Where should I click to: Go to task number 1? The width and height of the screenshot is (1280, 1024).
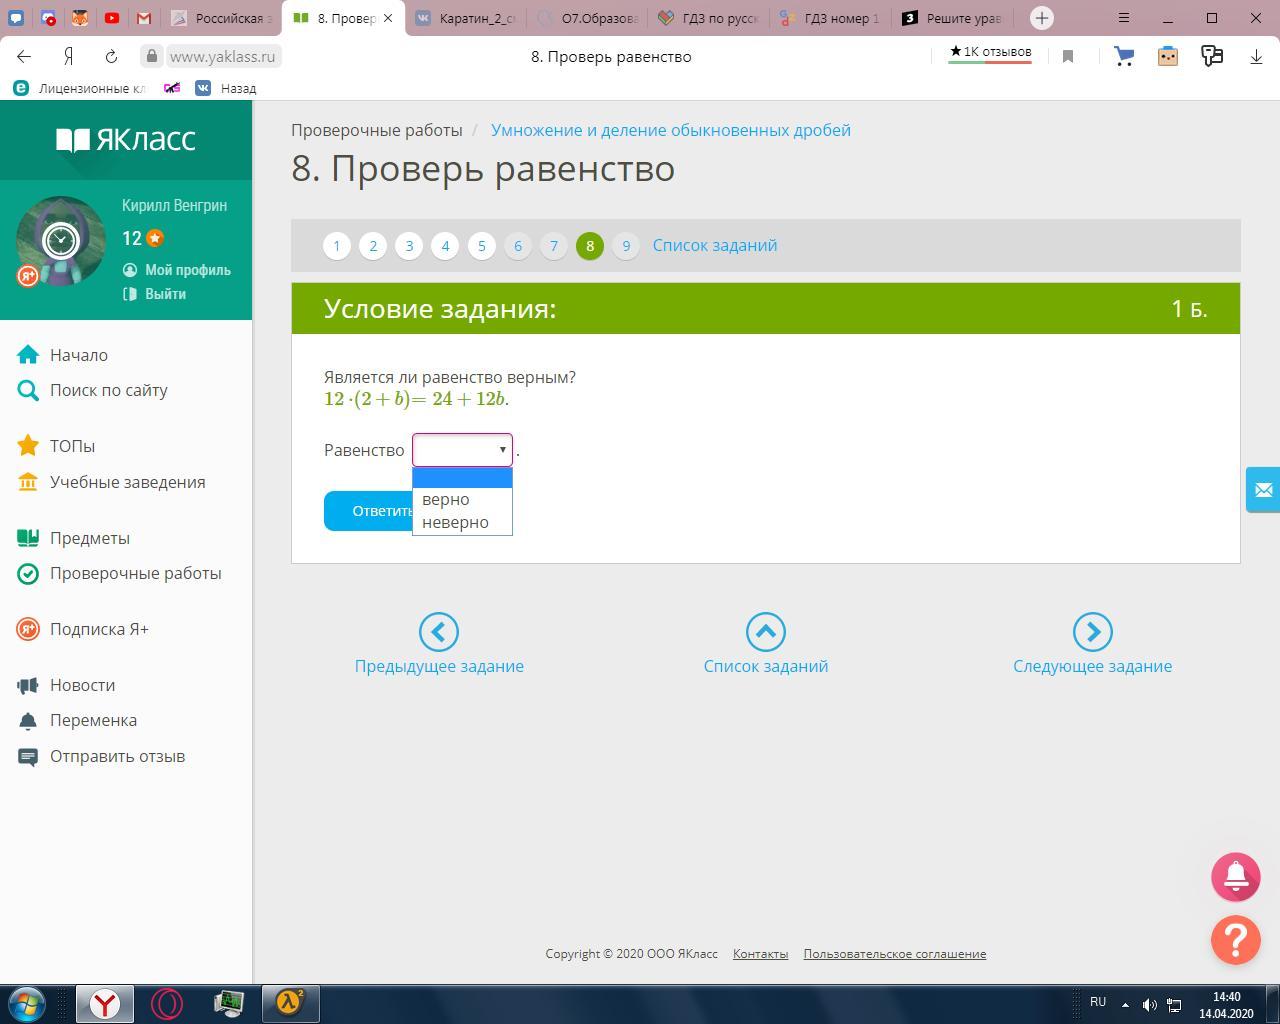pos(337,246)
